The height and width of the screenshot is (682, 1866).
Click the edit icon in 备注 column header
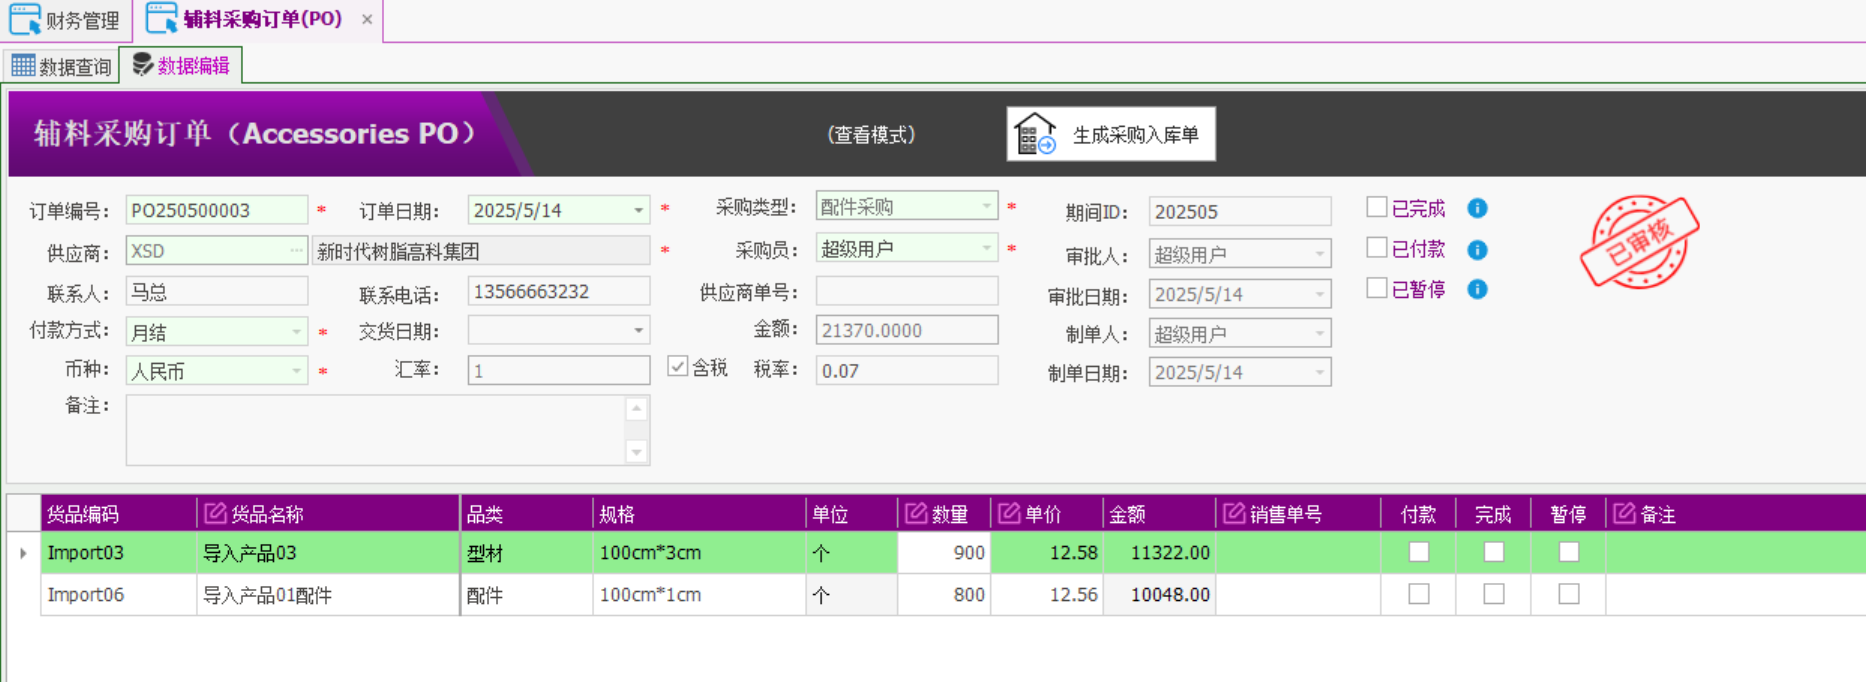(1624, 513)
